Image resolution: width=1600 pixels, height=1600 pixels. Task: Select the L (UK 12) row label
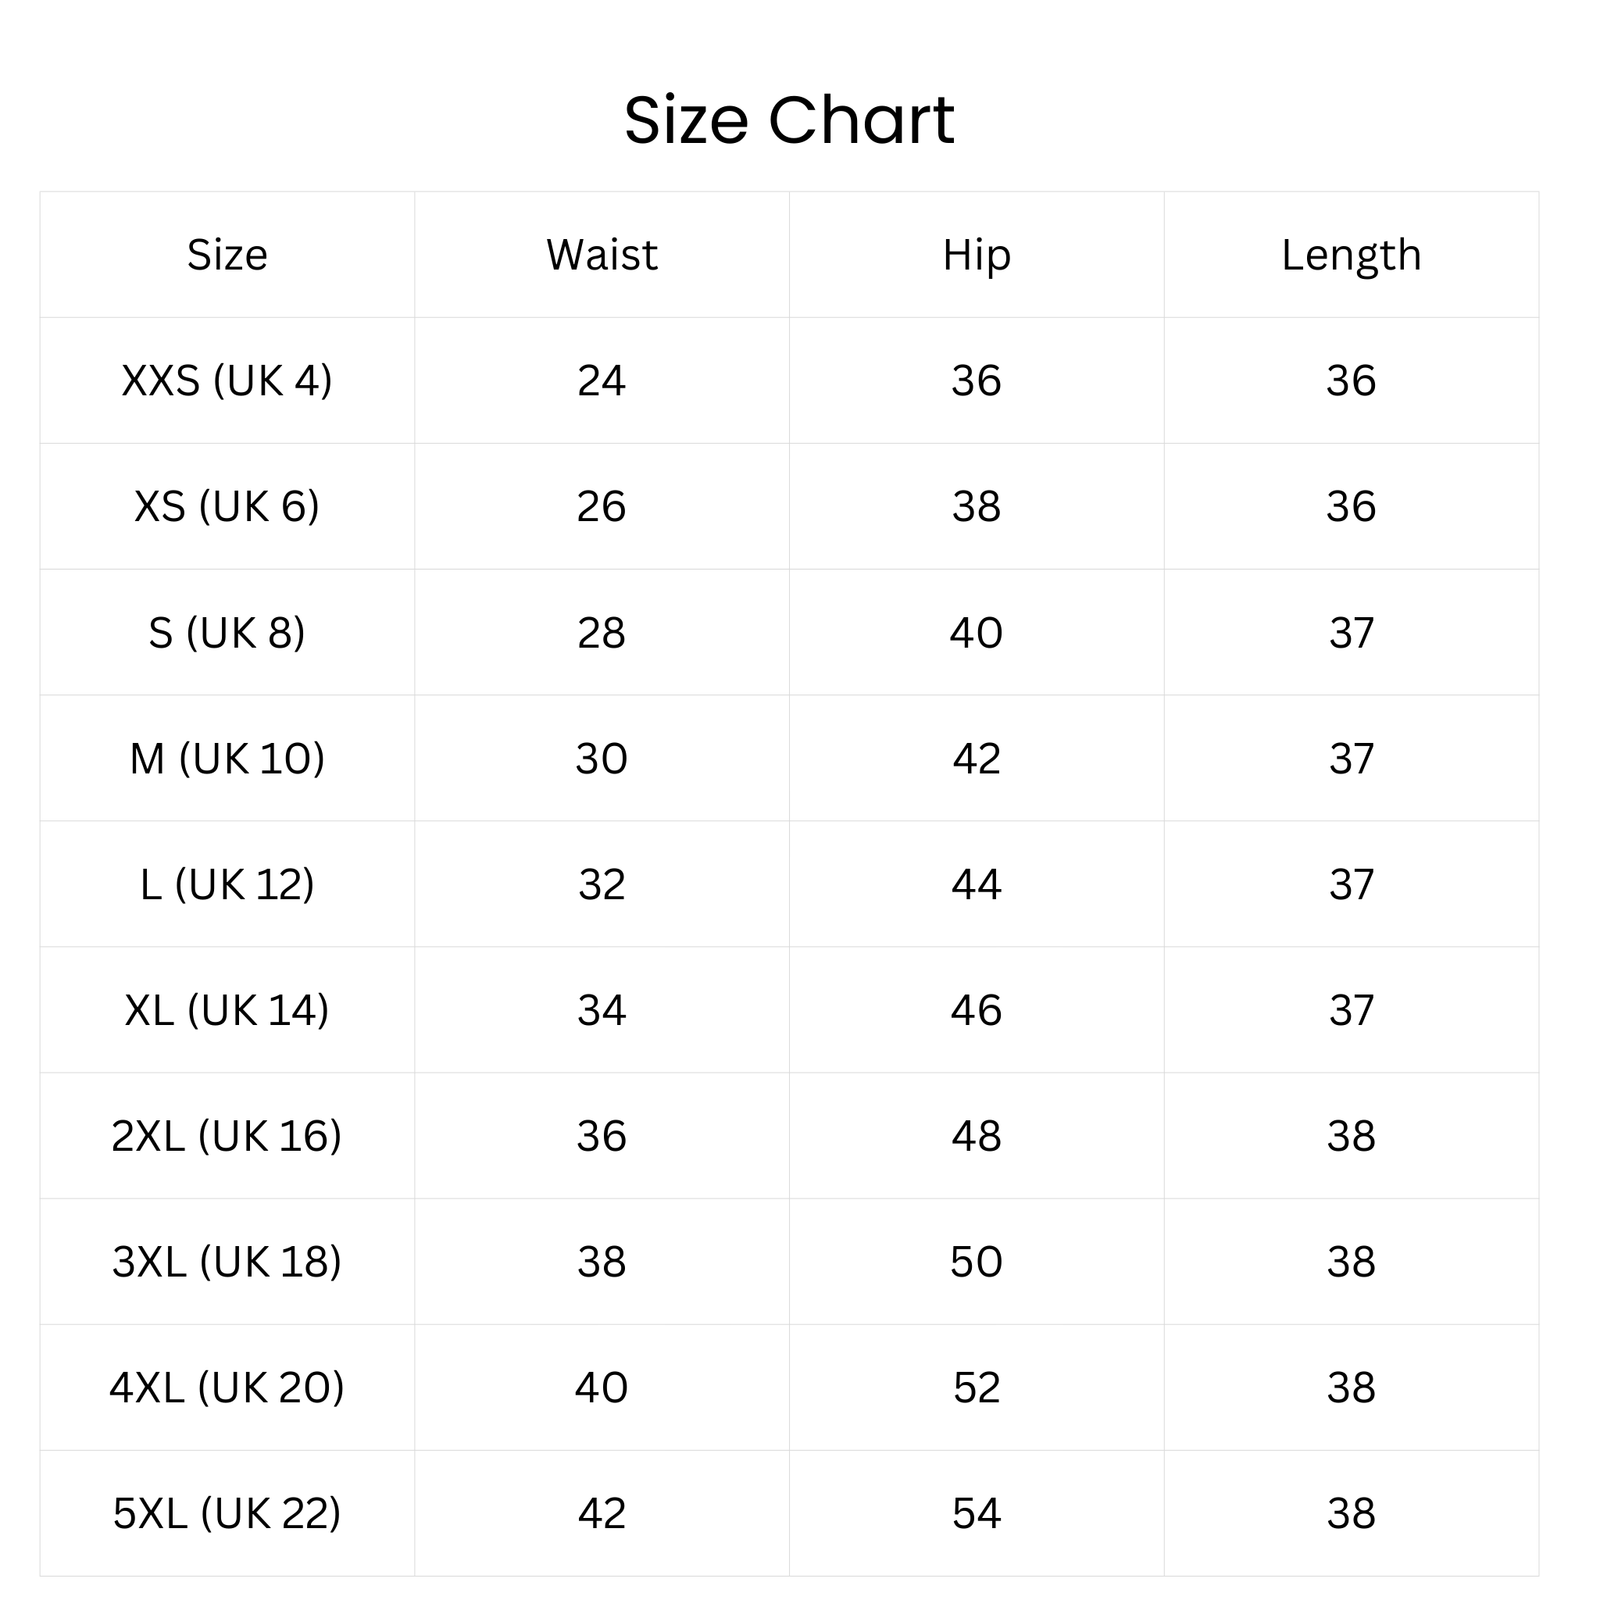(227, 885)
